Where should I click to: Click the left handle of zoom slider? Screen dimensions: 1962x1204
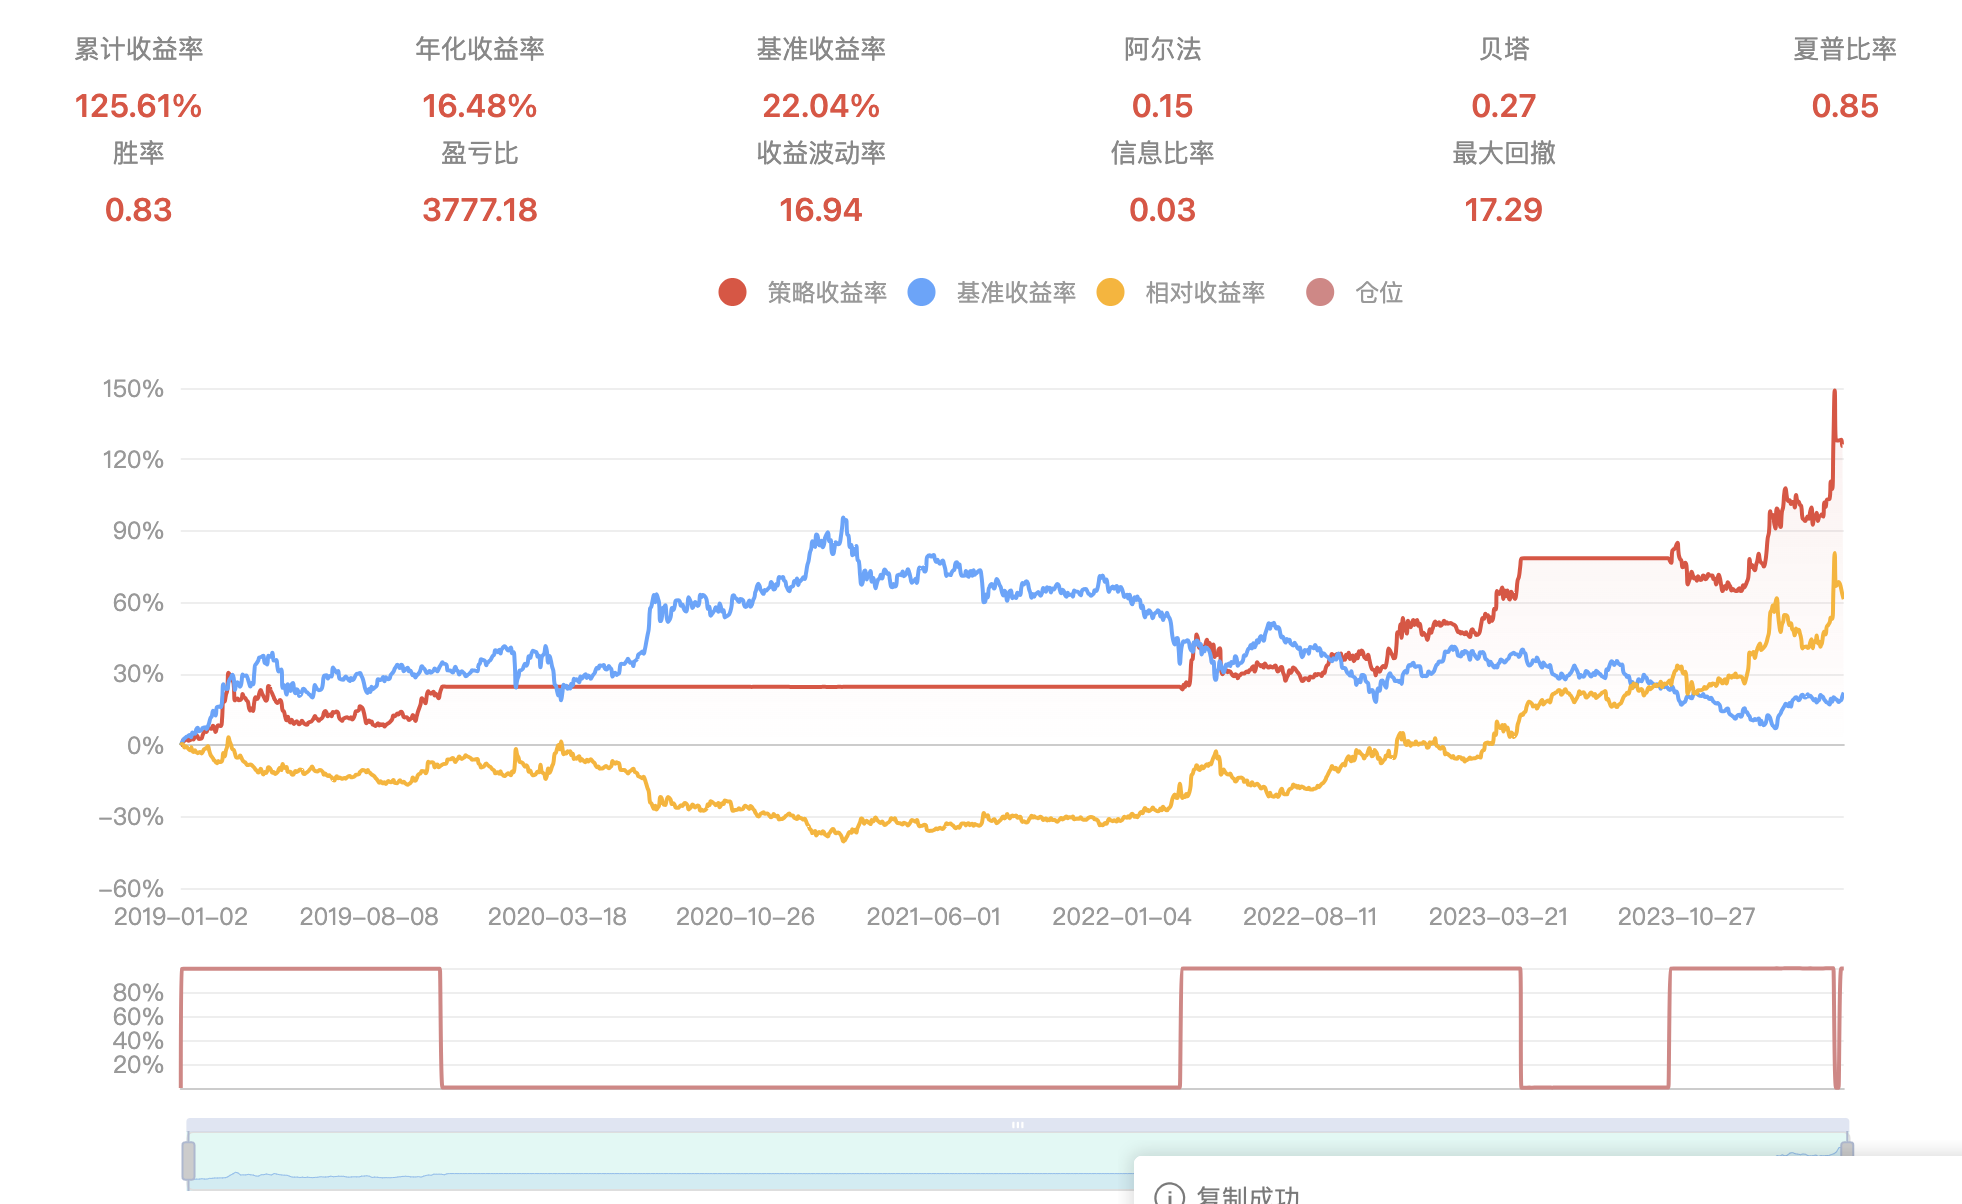tap(188, 1161)
